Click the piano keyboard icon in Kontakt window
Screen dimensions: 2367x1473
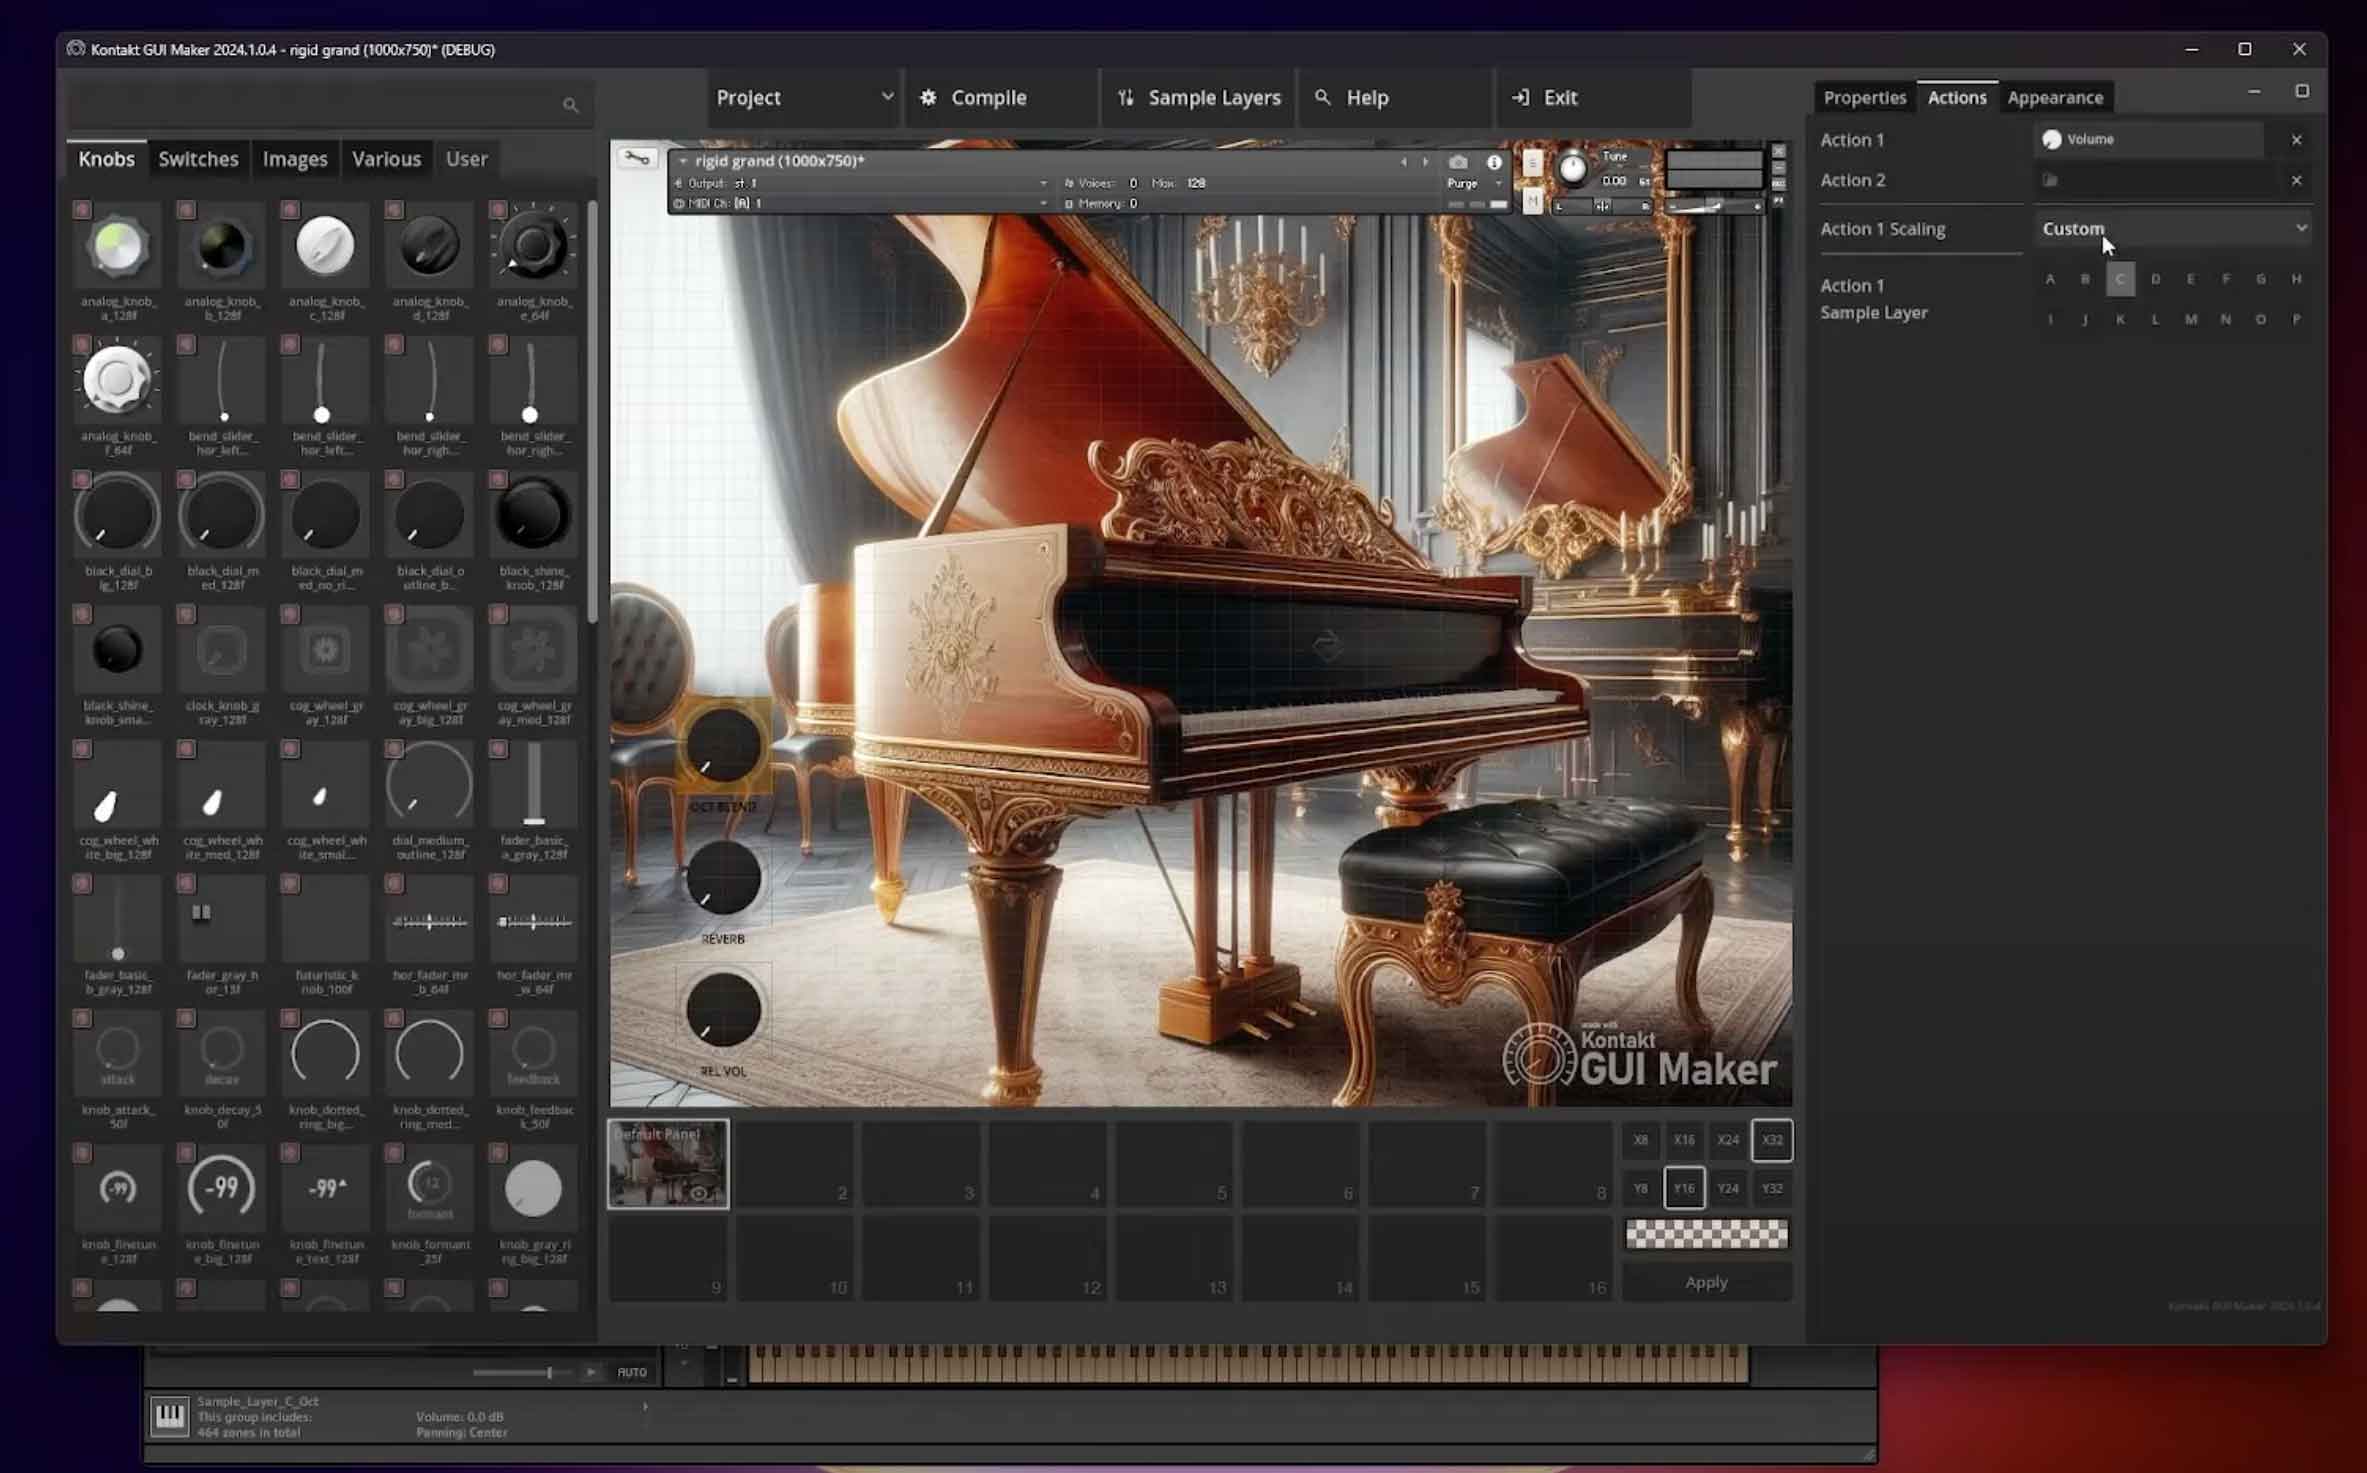pos(169,1416)
